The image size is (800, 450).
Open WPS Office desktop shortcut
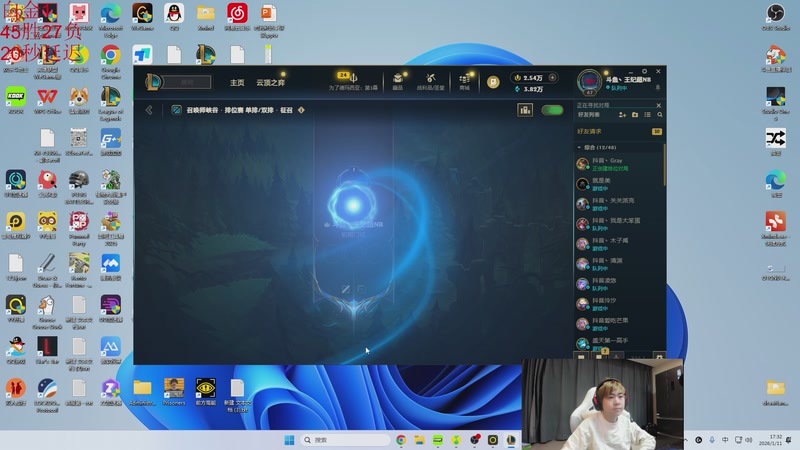(47, 100)
